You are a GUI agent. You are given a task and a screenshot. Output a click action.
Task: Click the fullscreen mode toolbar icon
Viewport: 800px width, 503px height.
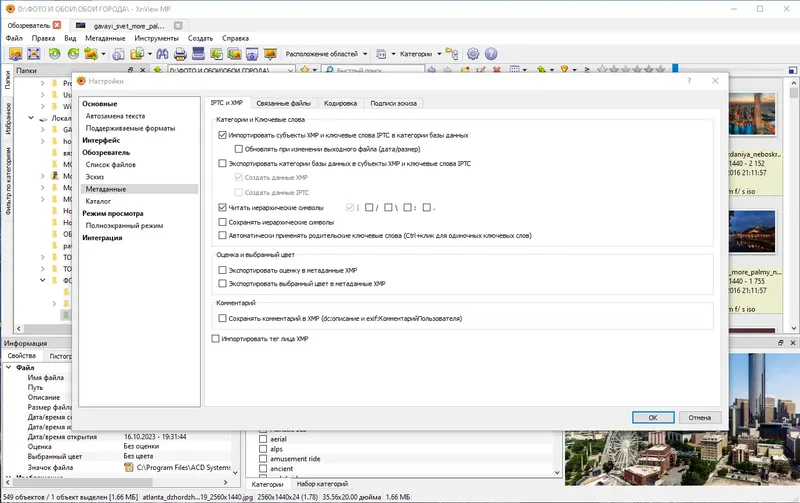pos(34,54)
